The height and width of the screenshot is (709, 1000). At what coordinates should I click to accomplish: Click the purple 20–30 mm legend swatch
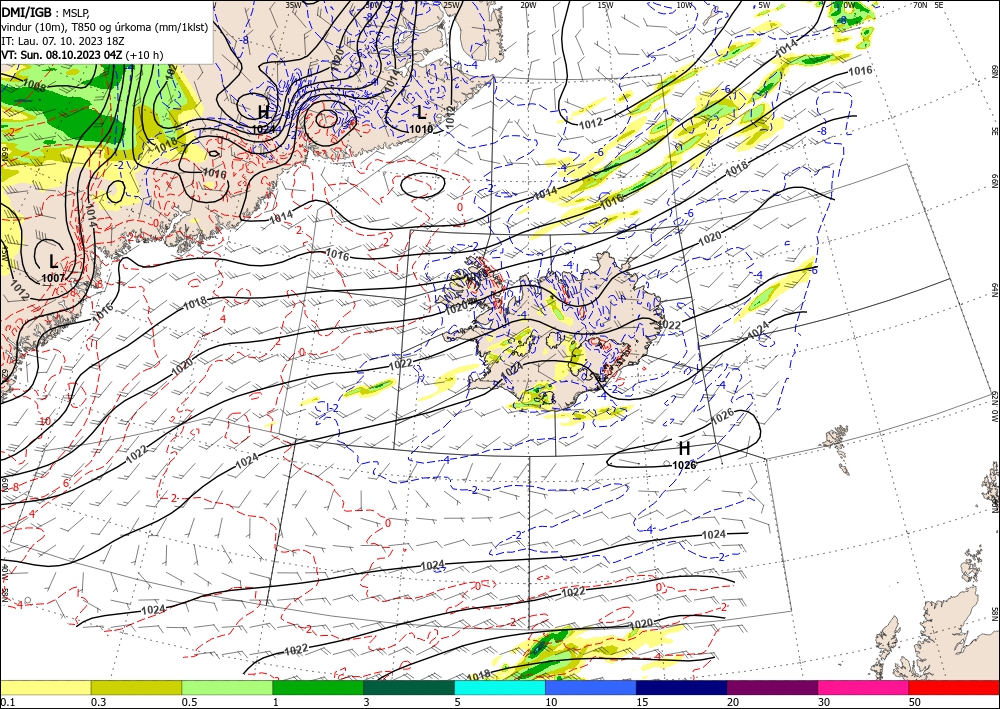tap(772, 687)
